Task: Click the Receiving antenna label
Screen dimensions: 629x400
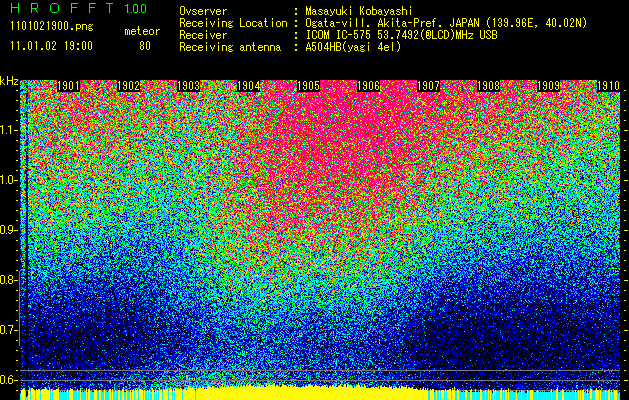Action: pos(230,47)
